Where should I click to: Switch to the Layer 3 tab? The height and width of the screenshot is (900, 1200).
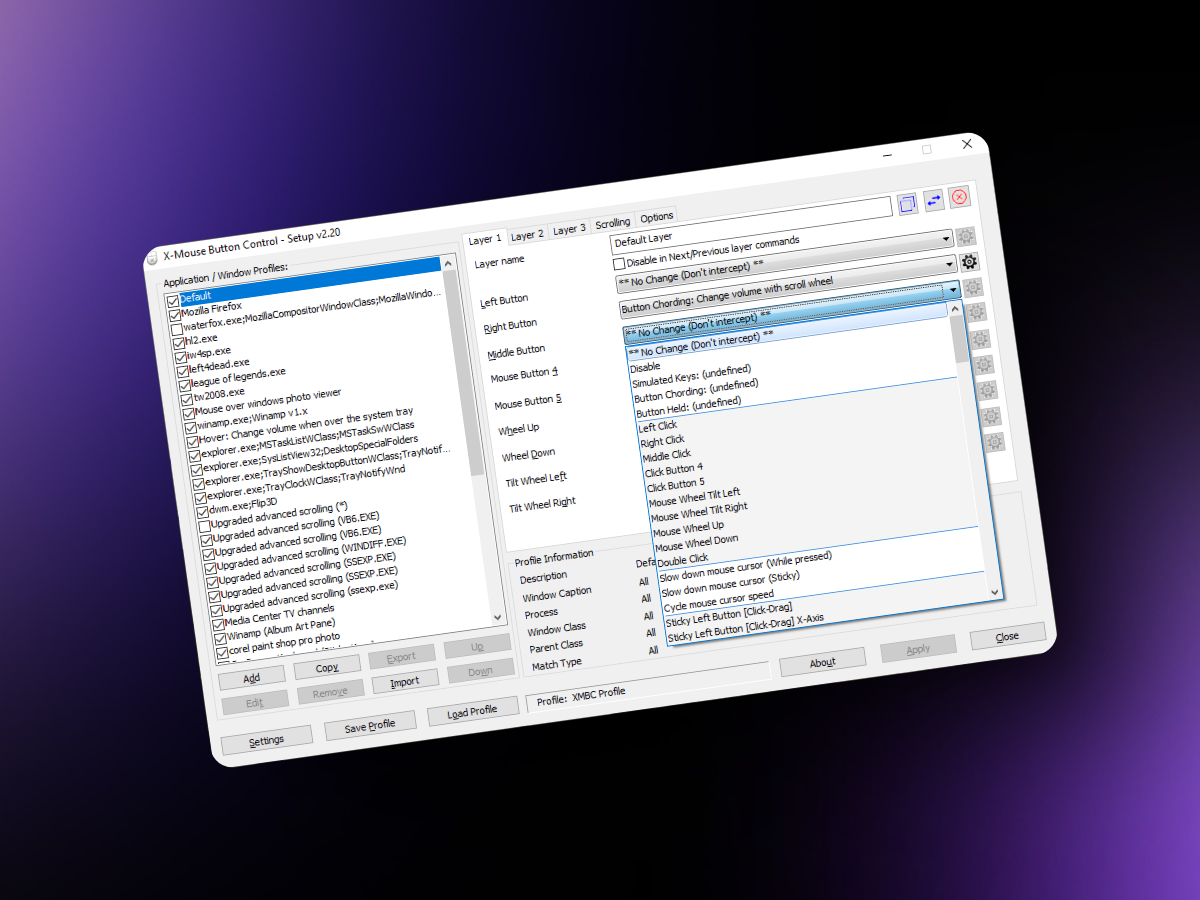pos(570,229)
